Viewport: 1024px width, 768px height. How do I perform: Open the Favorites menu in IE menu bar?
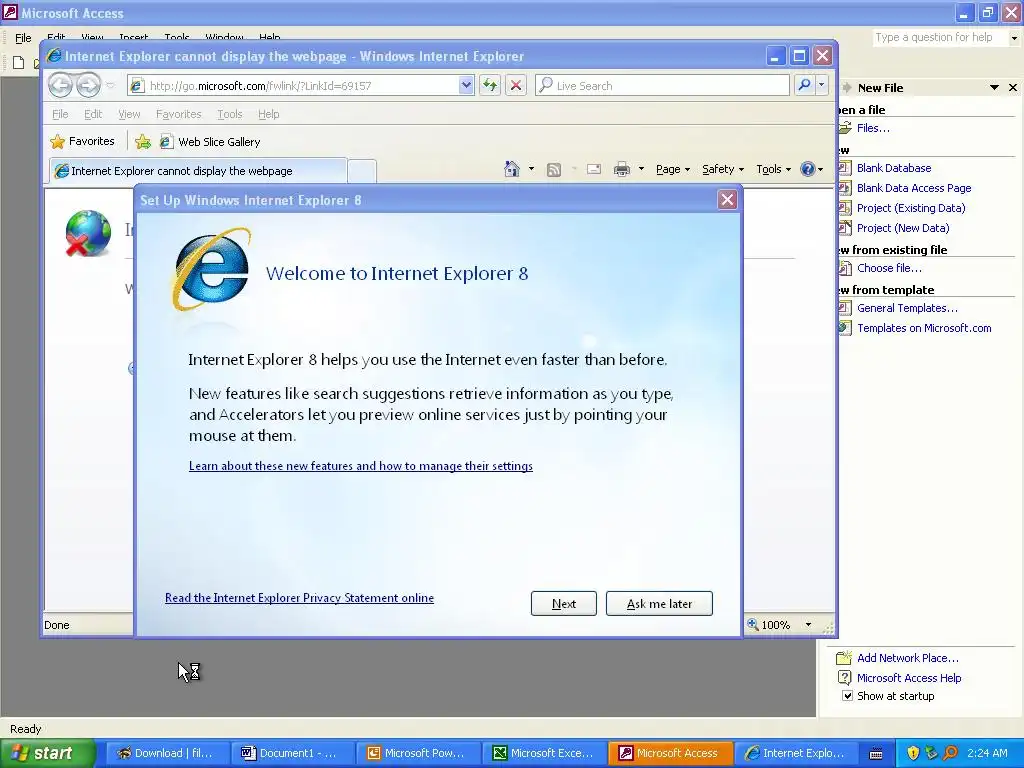tap(178, 114)
